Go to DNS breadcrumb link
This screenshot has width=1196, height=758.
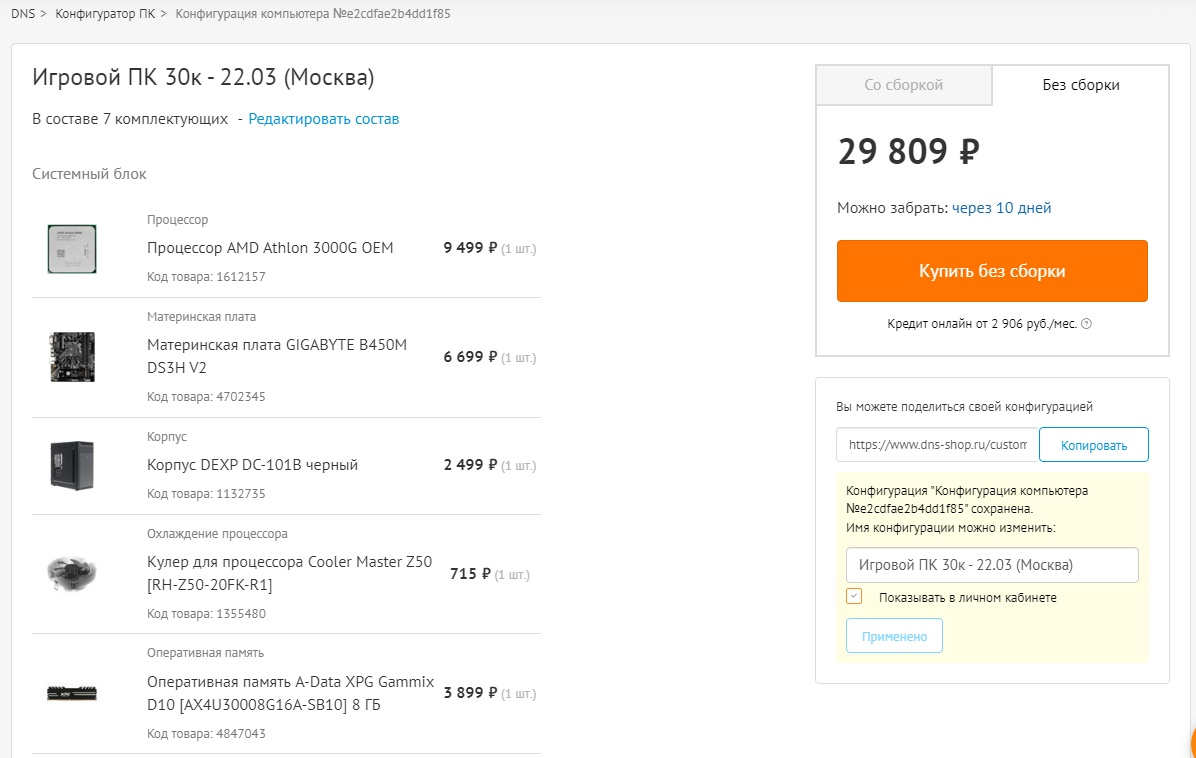pos(23,14)
